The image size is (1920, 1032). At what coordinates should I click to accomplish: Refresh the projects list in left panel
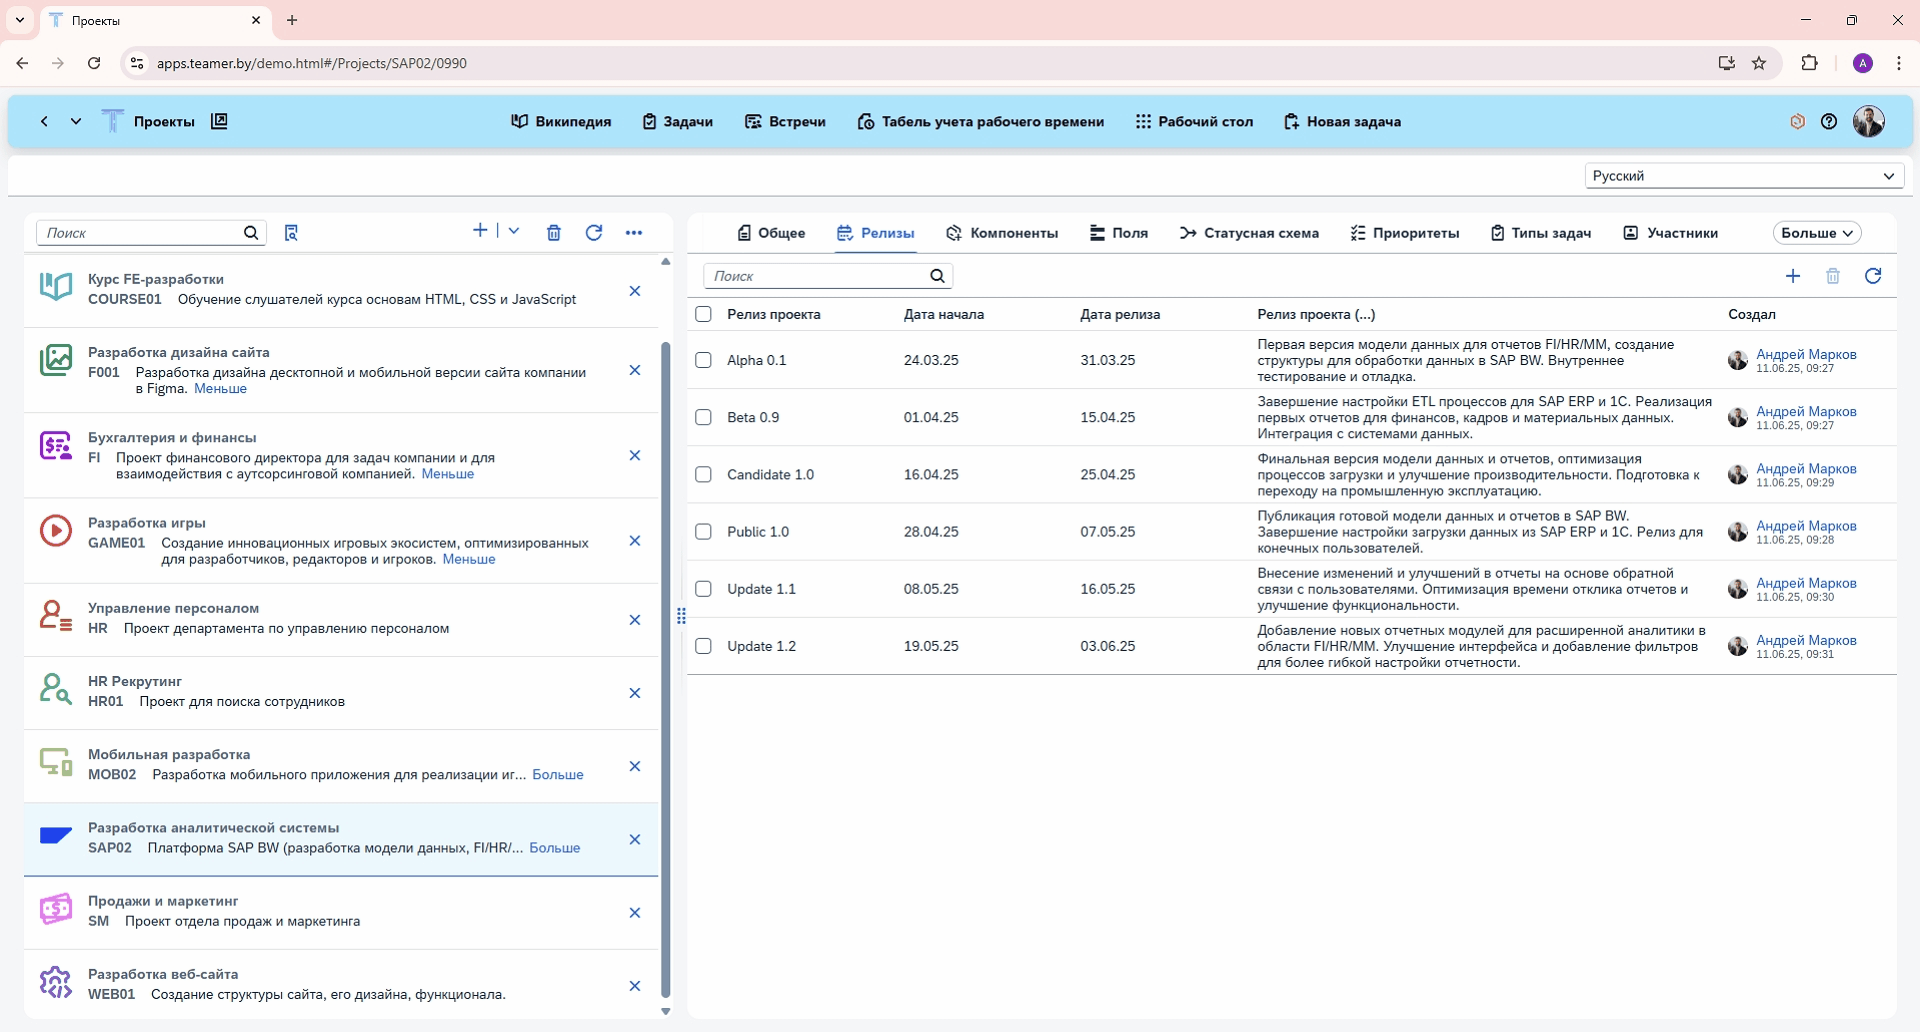594,233
